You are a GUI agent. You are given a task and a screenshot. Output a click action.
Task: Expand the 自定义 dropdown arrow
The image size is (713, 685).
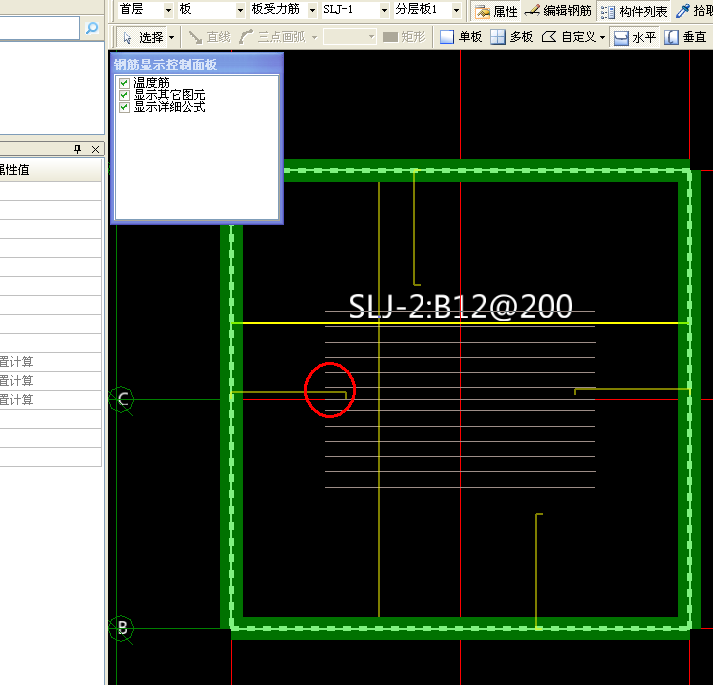(603, 37)
